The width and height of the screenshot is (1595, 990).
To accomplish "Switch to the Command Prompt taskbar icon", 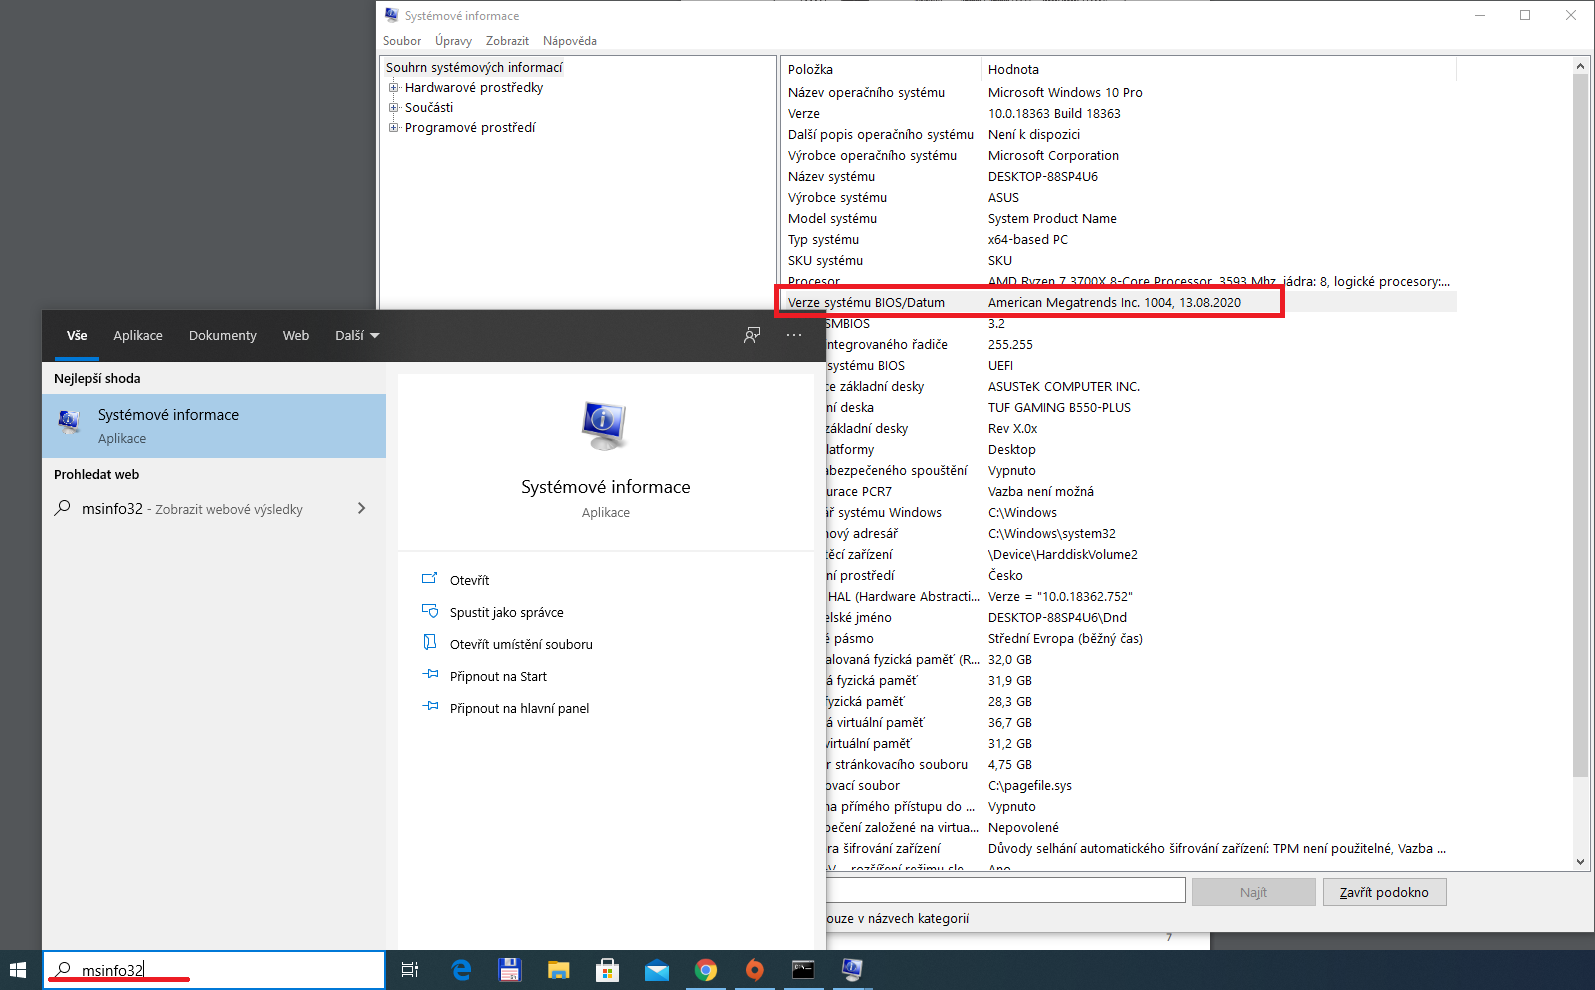I will click(x=803, y=970).
